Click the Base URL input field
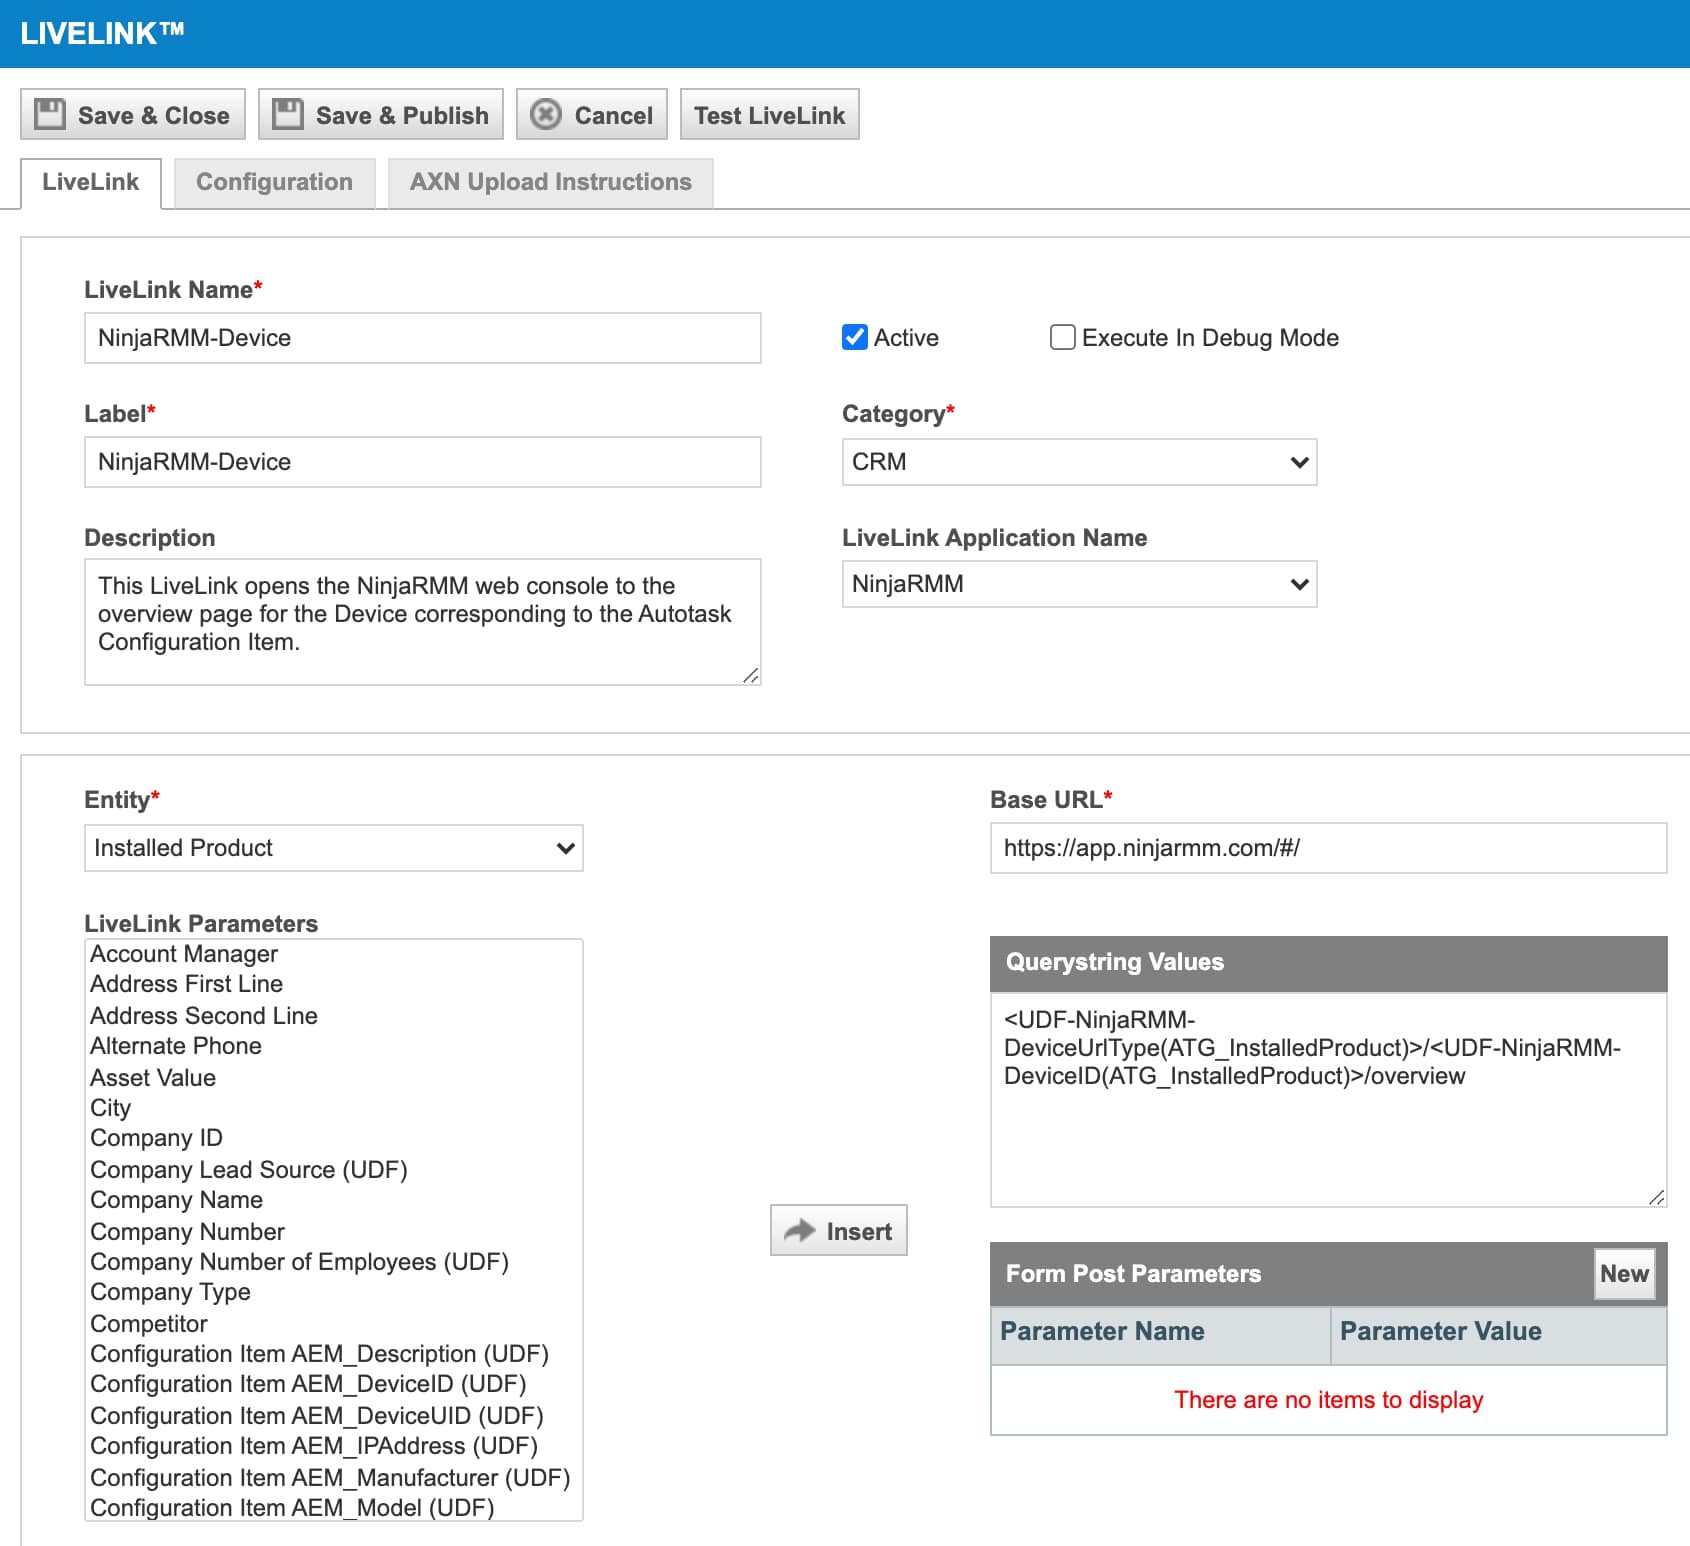This screenshot has width=1690, height=1546. pos(1329,848)
